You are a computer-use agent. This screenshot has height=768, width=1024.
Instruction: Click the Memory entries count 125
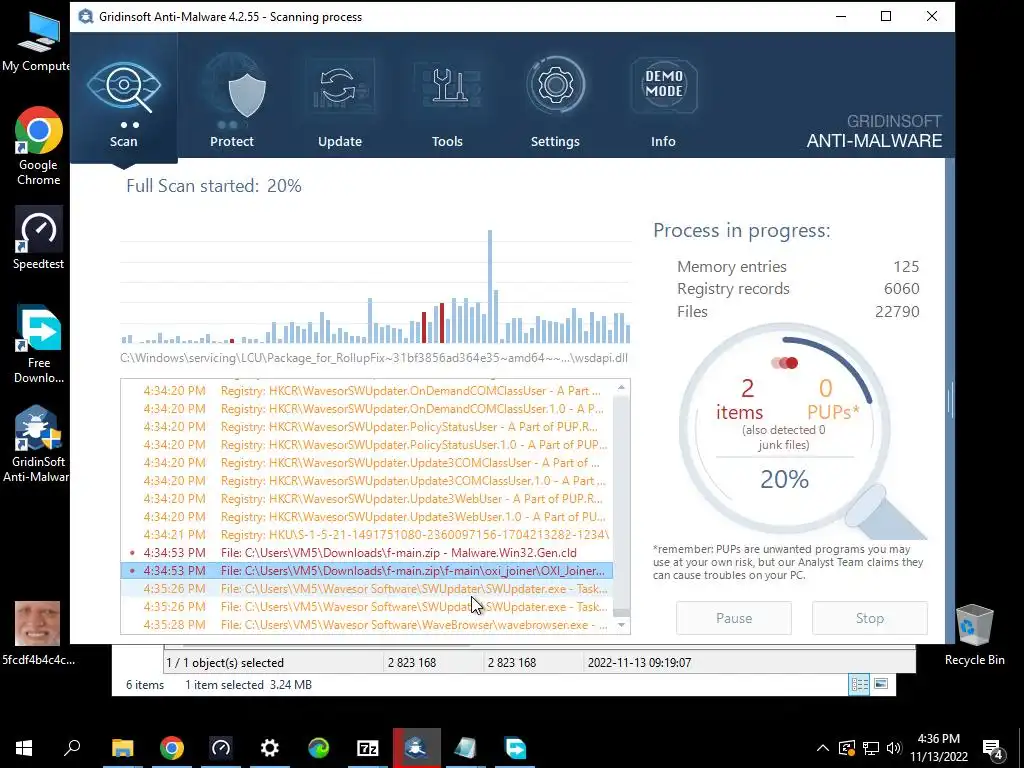906,266
